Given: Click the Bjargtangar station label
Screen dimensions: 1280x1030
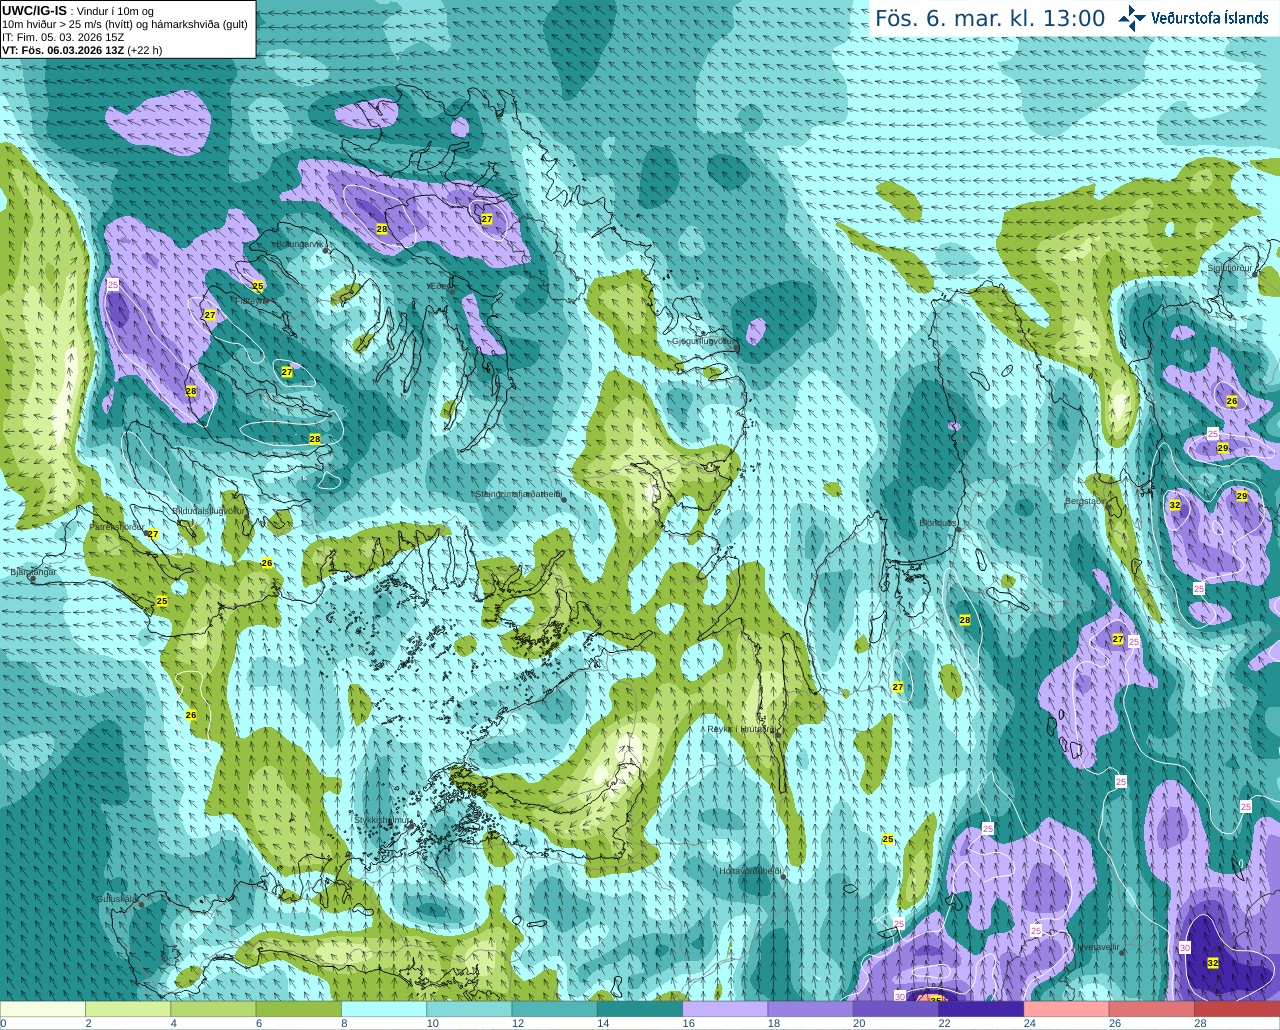Looking at the screenshot, I should click(32, 572).
